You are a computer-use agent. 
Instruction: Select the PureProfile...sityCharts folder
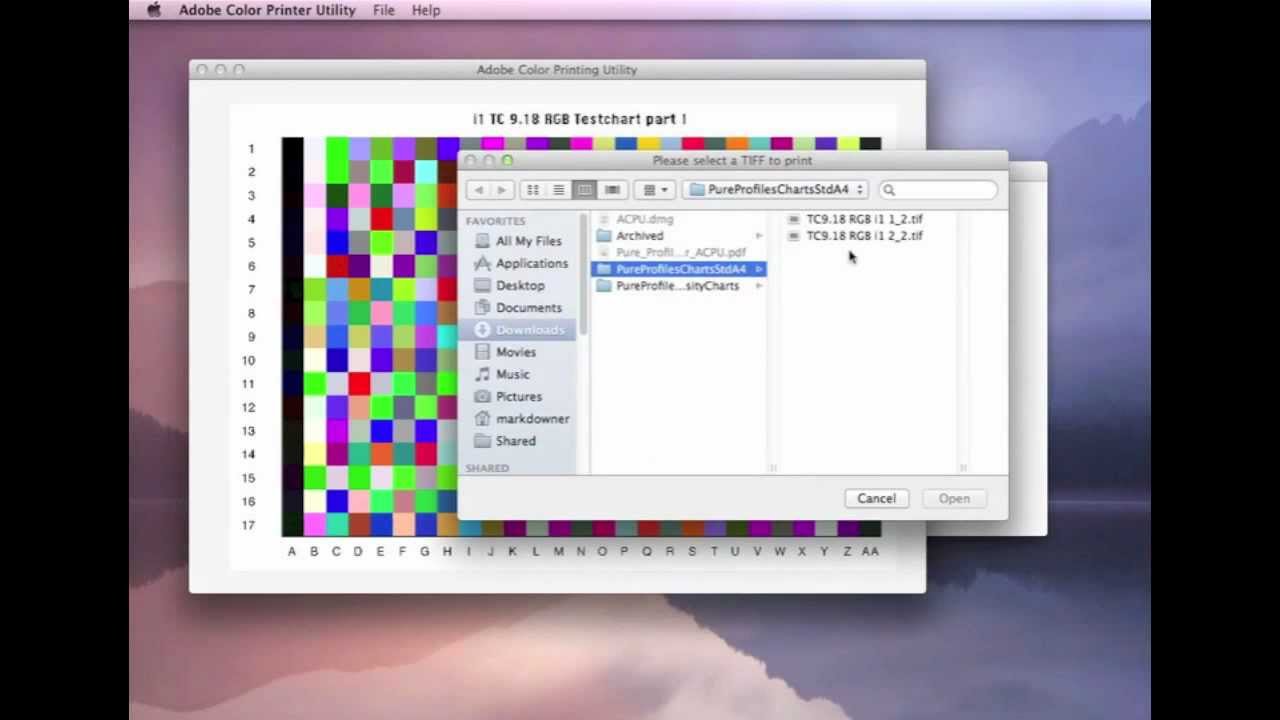pos(677,286)
